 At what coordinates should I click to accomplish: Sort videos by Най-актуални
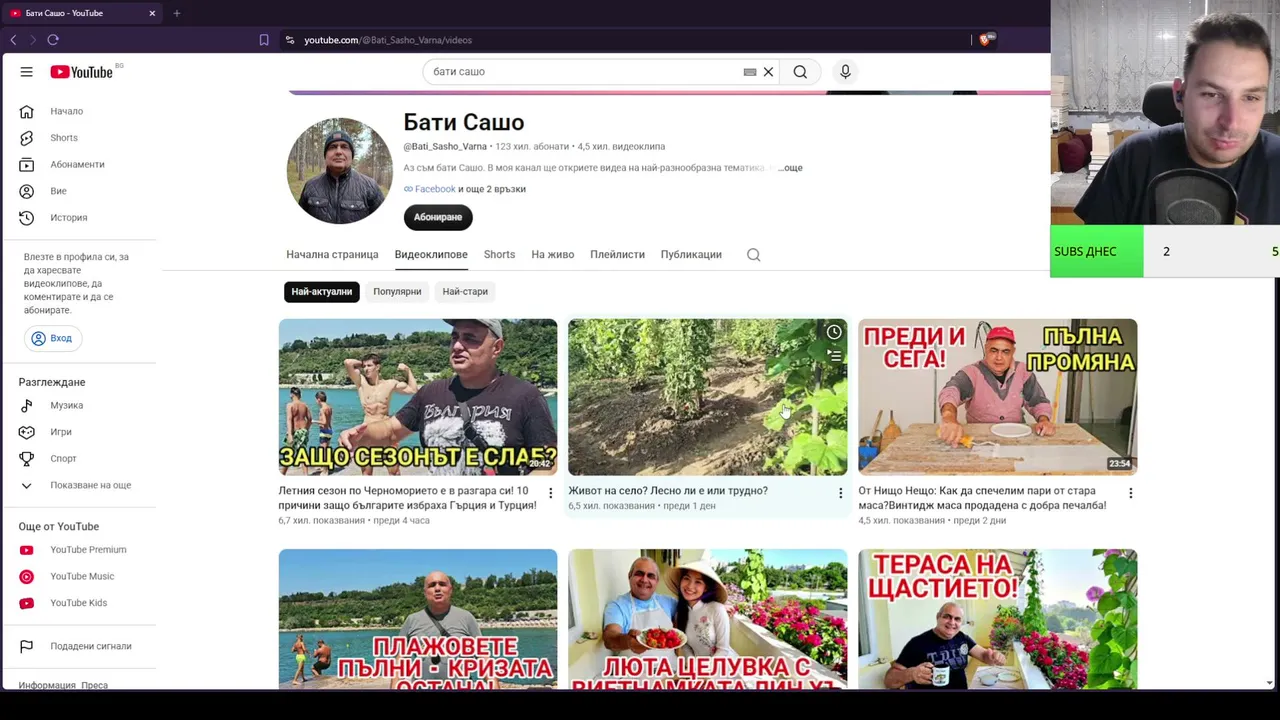[322, 292]
